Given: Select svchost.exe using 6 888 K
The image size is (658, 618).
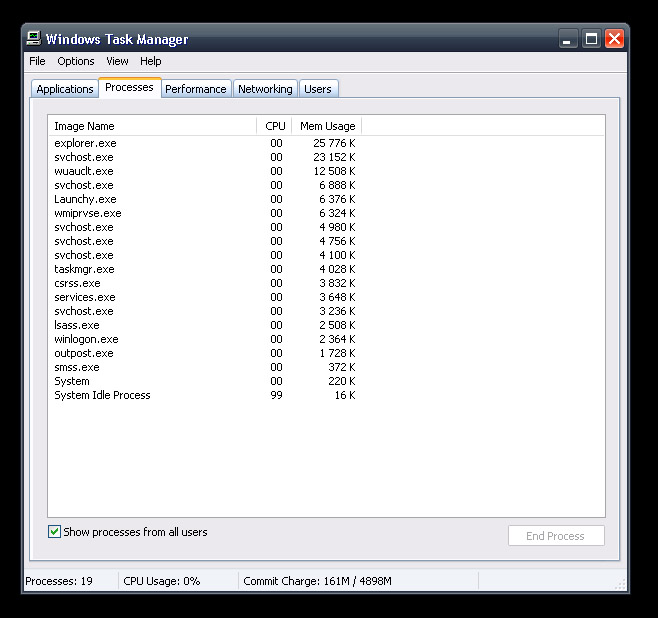Looking at the screenshot, I should click(205, 185).
